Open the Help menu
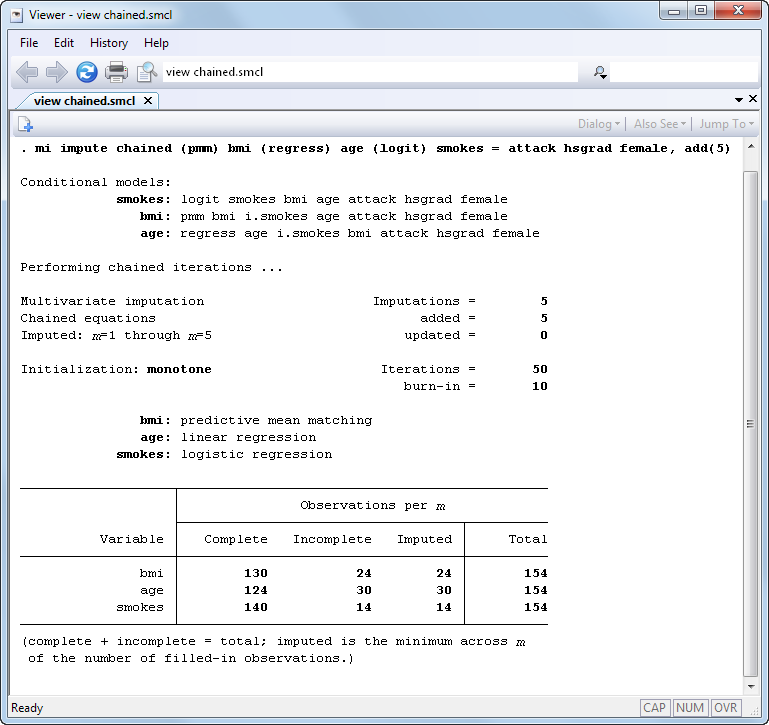Screen dimensions: 769x725 click(156, 43)
